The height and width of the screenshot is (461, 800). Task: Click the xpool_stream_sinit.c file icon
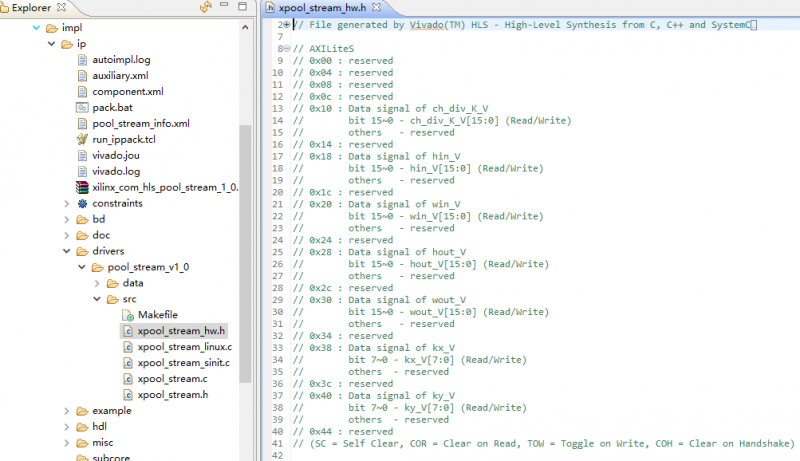[128, 363]
